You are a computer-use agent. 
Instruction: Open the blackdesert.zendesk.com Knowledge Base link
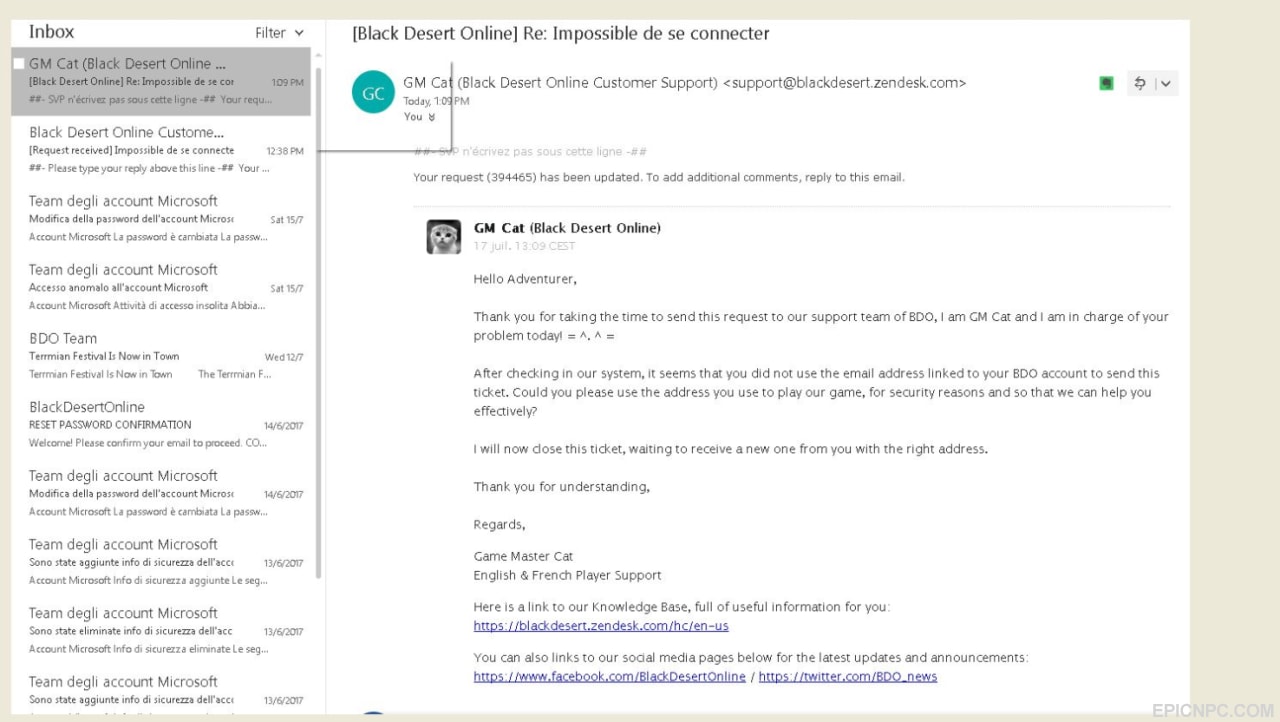[601, 626]
